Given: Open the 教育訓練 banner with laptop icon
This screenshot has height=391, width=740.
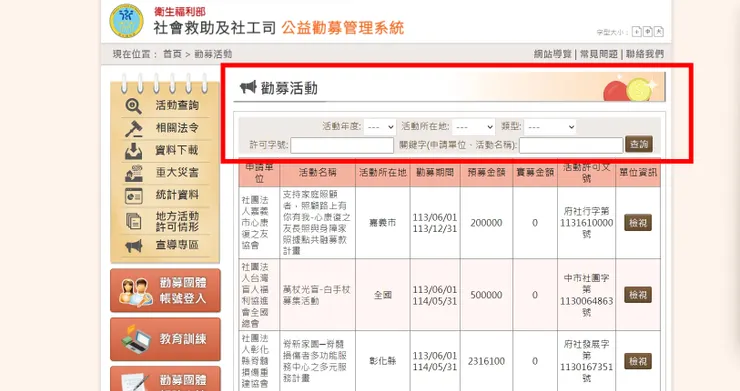Looking at the screenshot, I should 165,339.
